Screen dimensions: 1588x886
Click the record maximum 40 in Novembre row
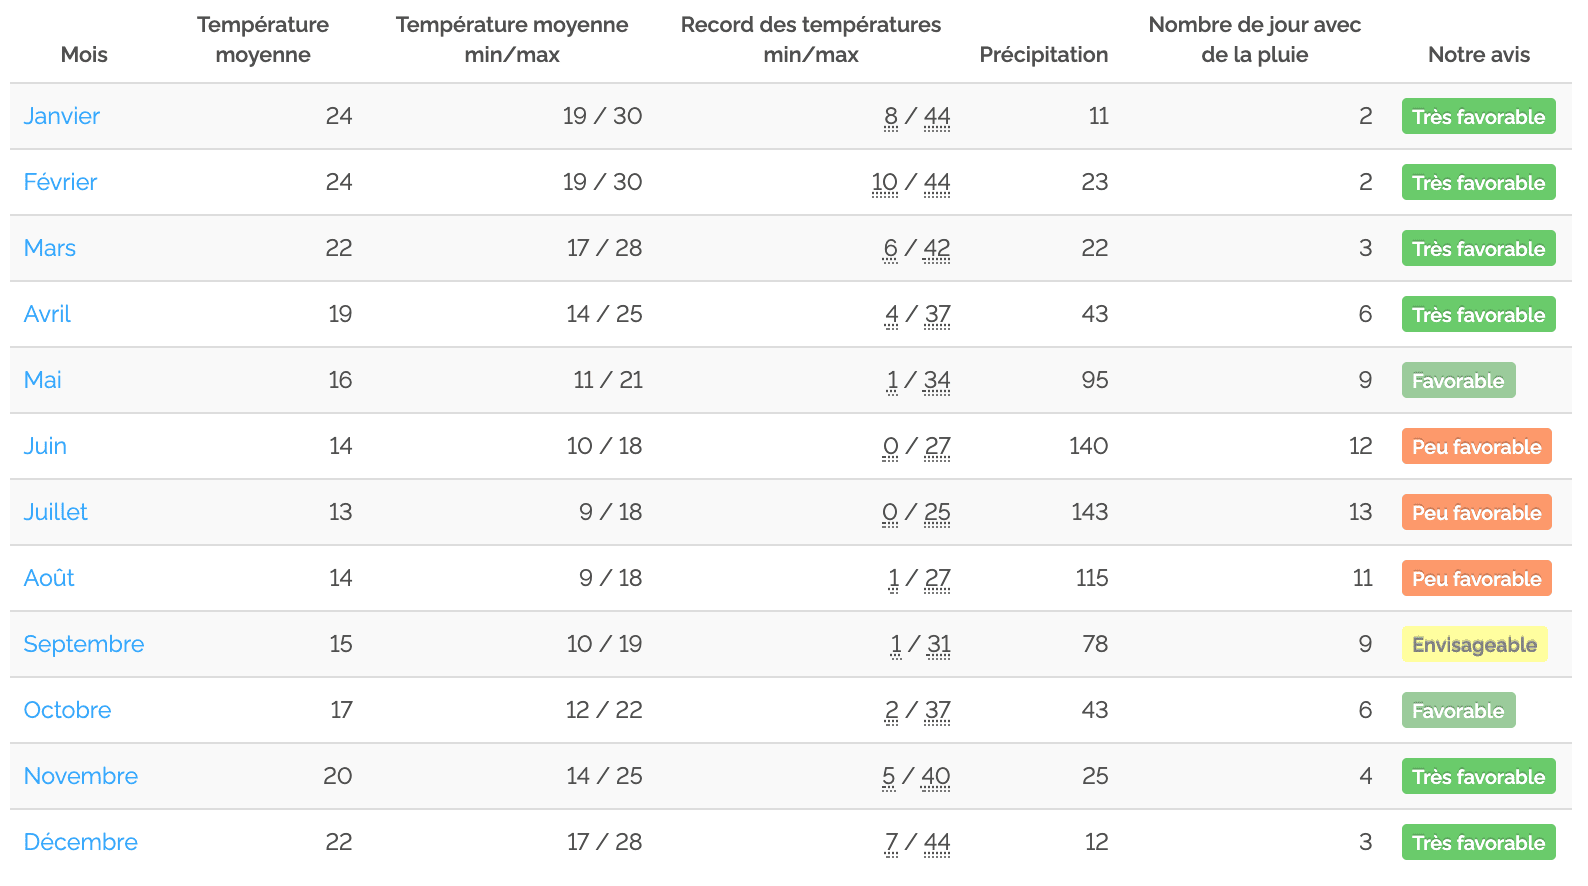[935, 777]
